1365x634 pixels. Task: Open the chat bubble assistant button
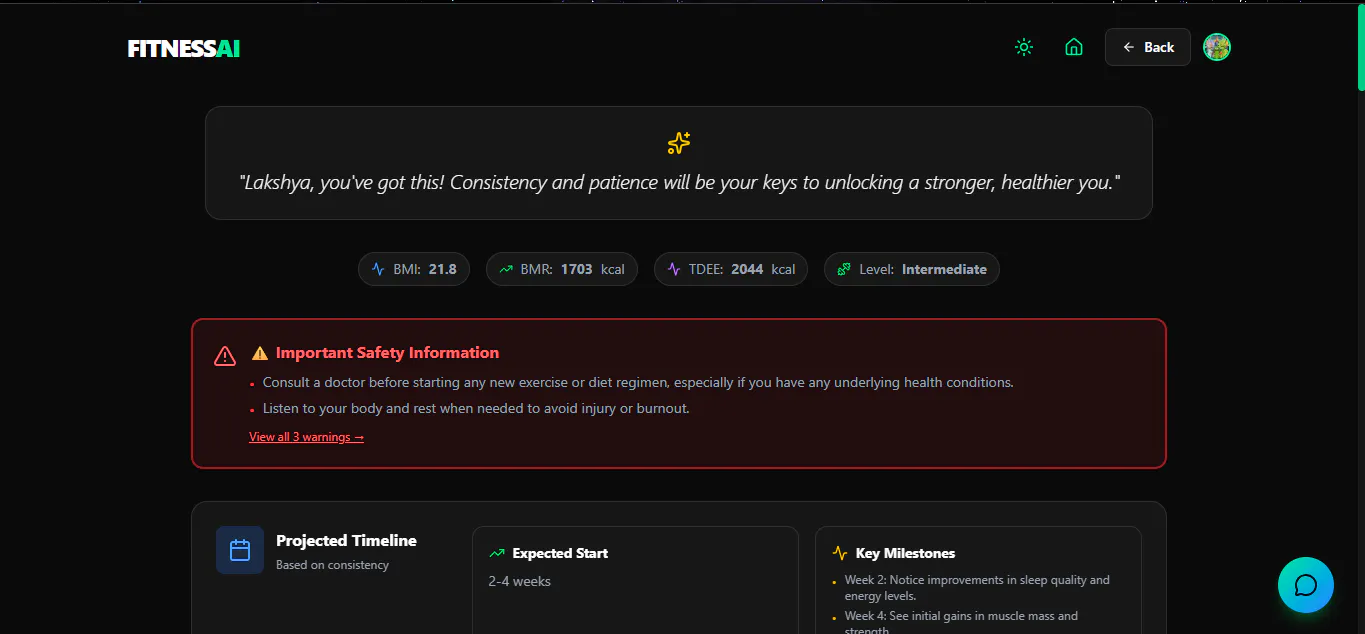pyautogui.click(x=1306, y=585)
